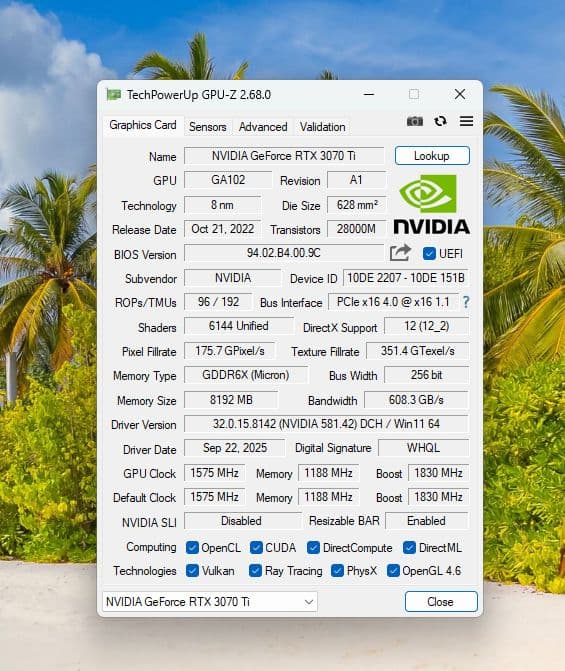Screen dimensions: 565x671
Task: Click Default Clock value 1575 MHz
Action: point(215,497)
